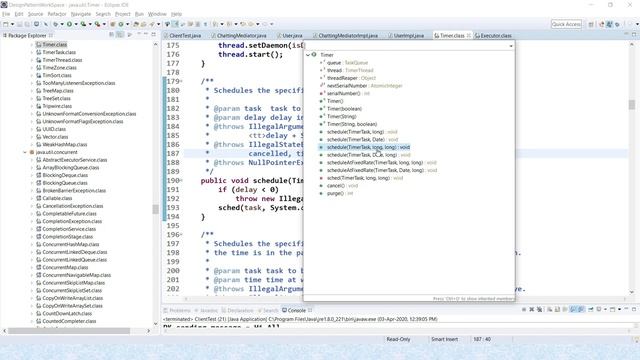Collapse the javadoc fold at line 179
Viewport: 640px width, 360px height.
pos(181,81)
